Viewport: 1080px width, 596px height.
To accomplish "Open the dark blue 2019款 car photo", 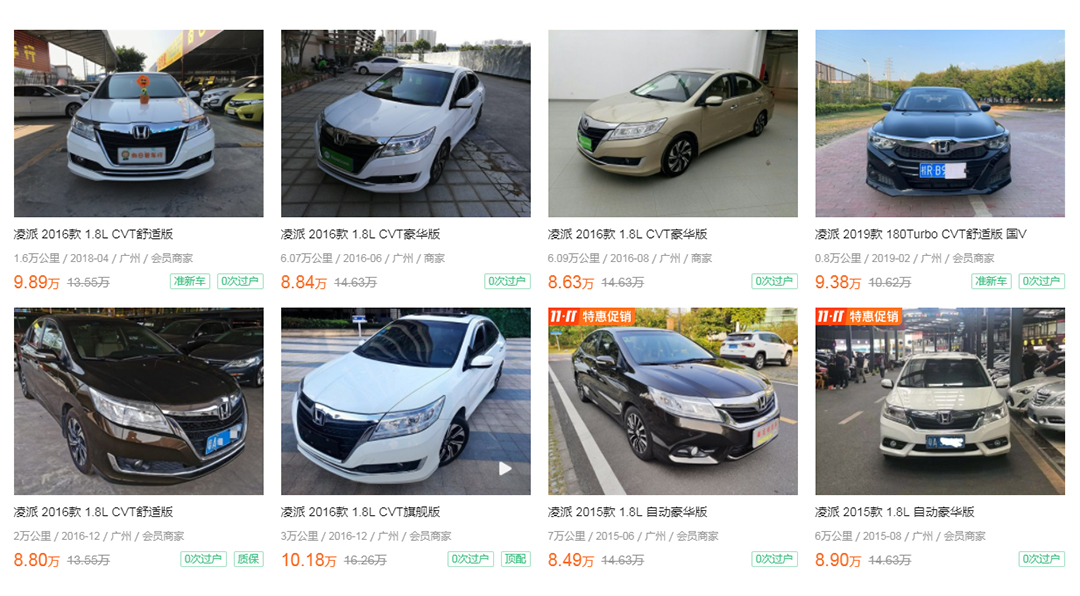I will (x=940, y=123).
